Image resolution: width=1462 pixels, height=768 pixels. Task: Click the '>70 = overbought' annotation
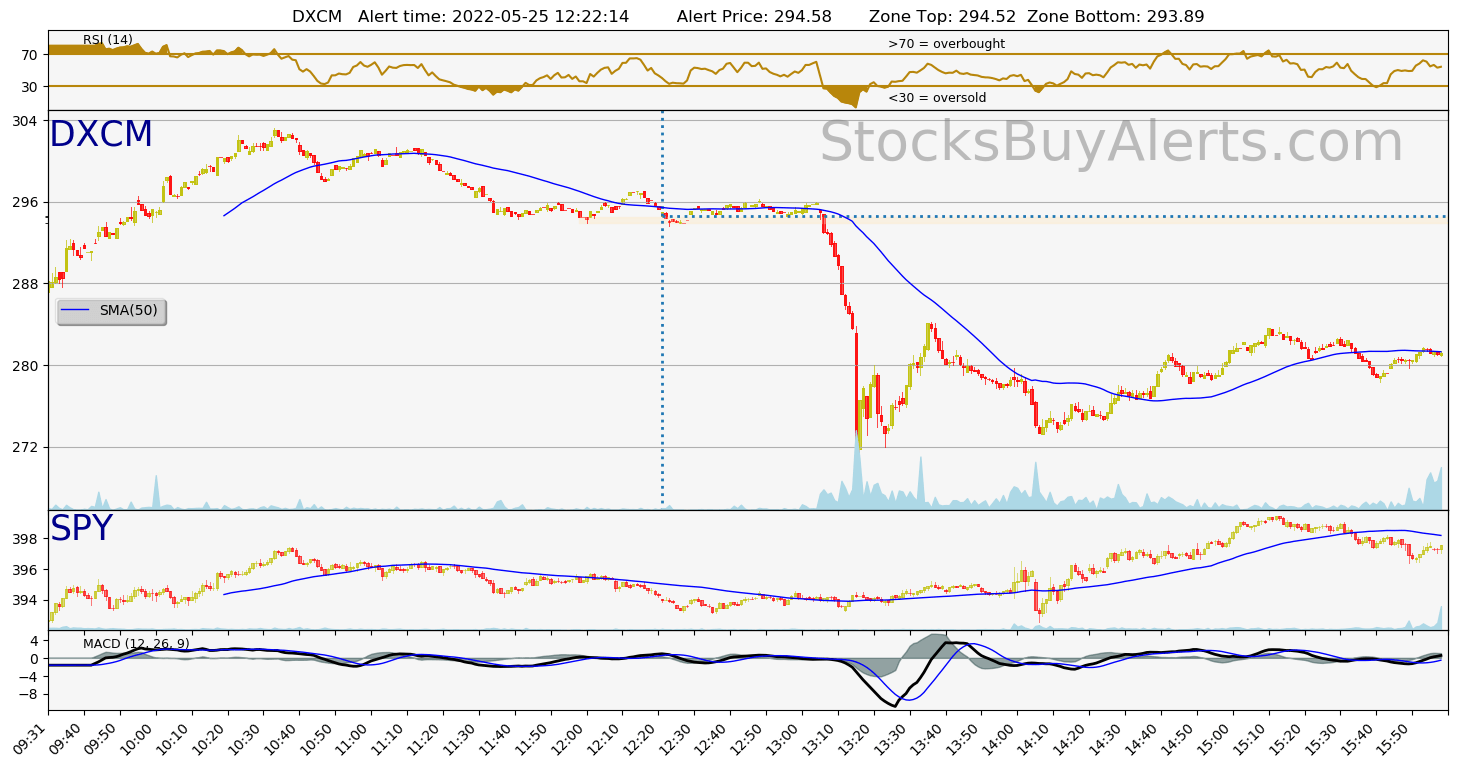(x=946, y=44)
